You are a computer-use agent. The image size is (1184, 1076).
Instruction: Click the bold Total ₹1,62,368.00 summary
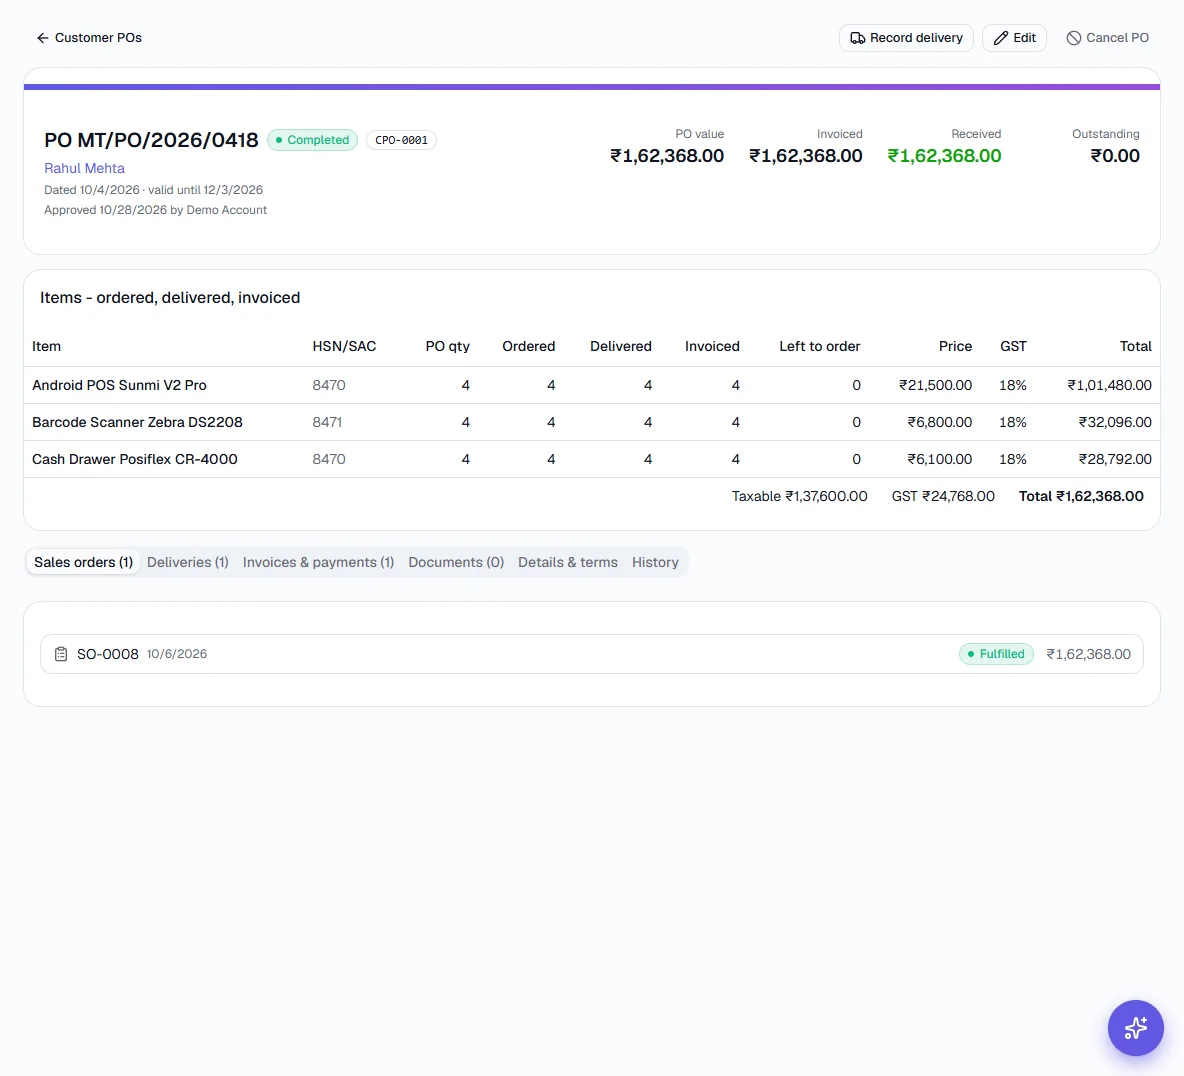click(1081, 496)
